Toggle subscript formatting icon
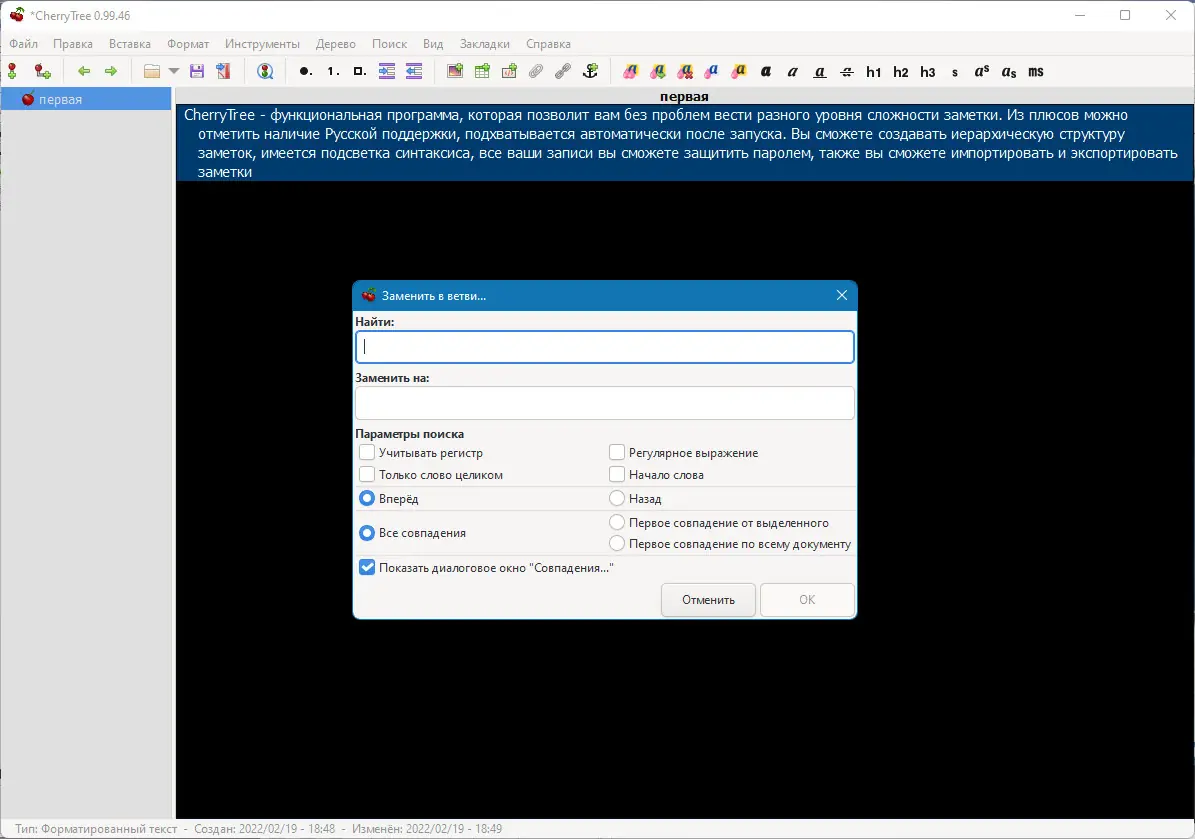This screenshot has height=839, width=1195. point(1009,72)
